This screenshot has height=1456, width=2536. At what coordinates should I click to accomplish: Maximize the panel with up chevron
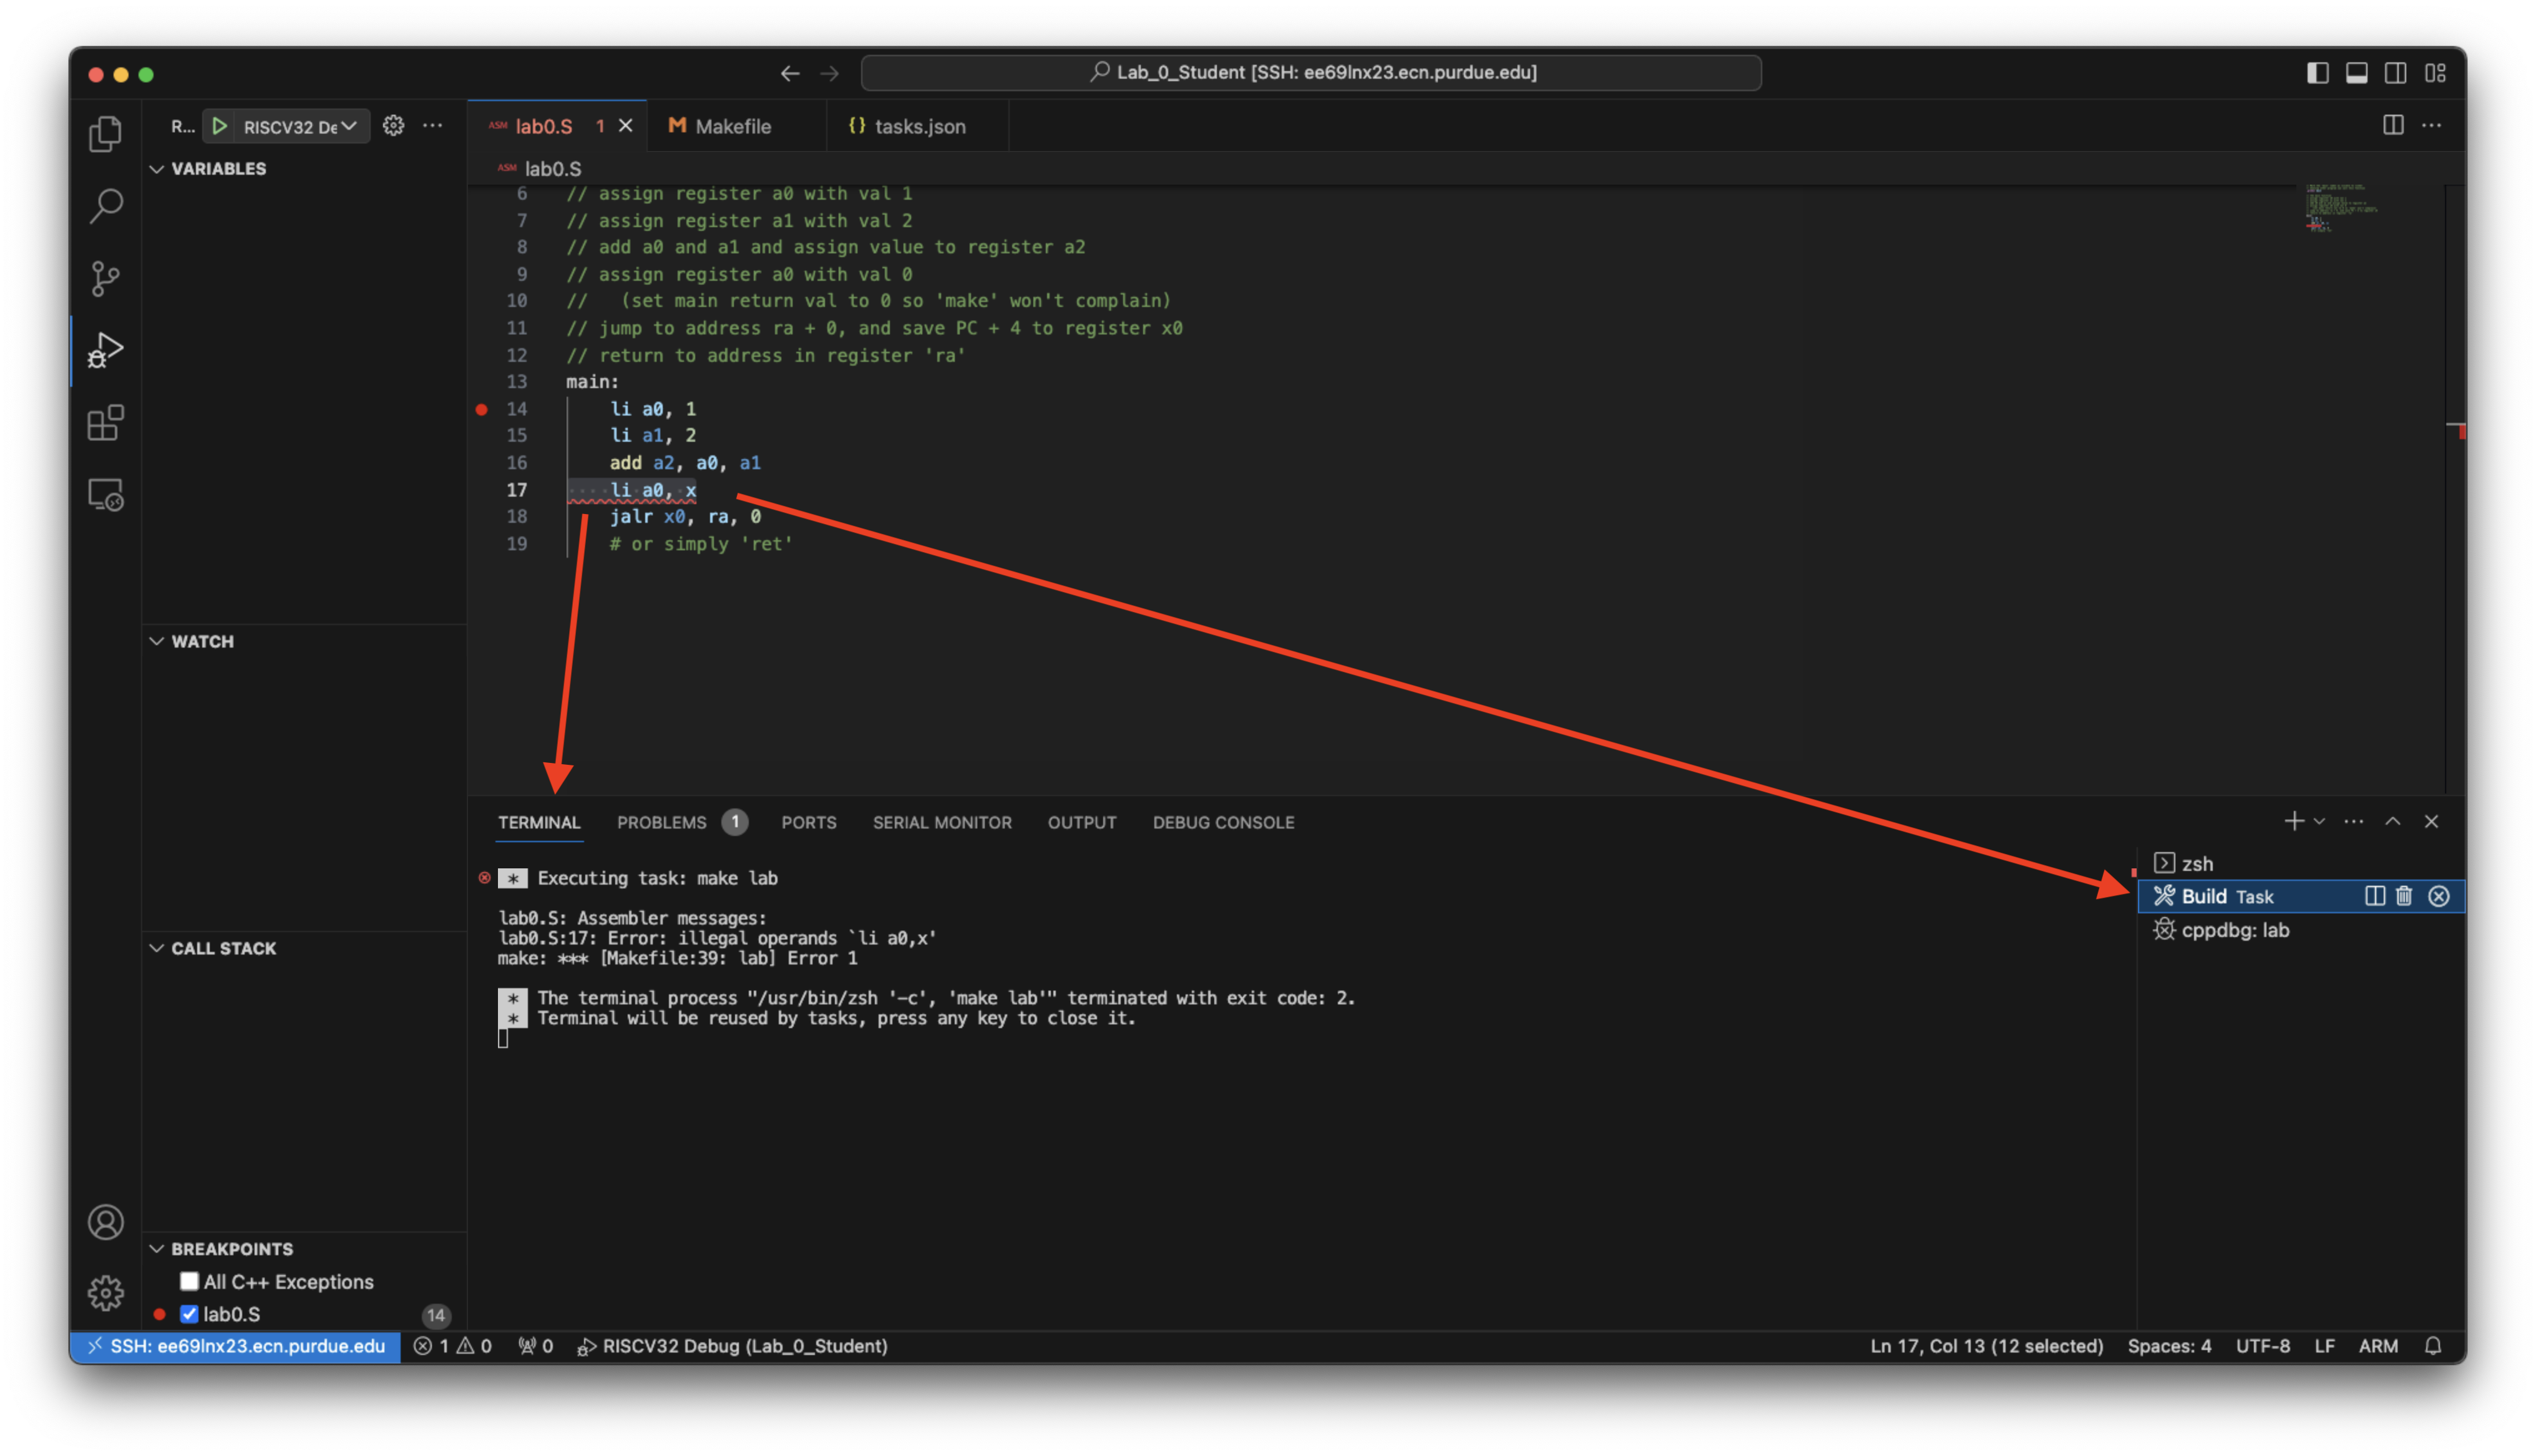(x=2393, y=821)
